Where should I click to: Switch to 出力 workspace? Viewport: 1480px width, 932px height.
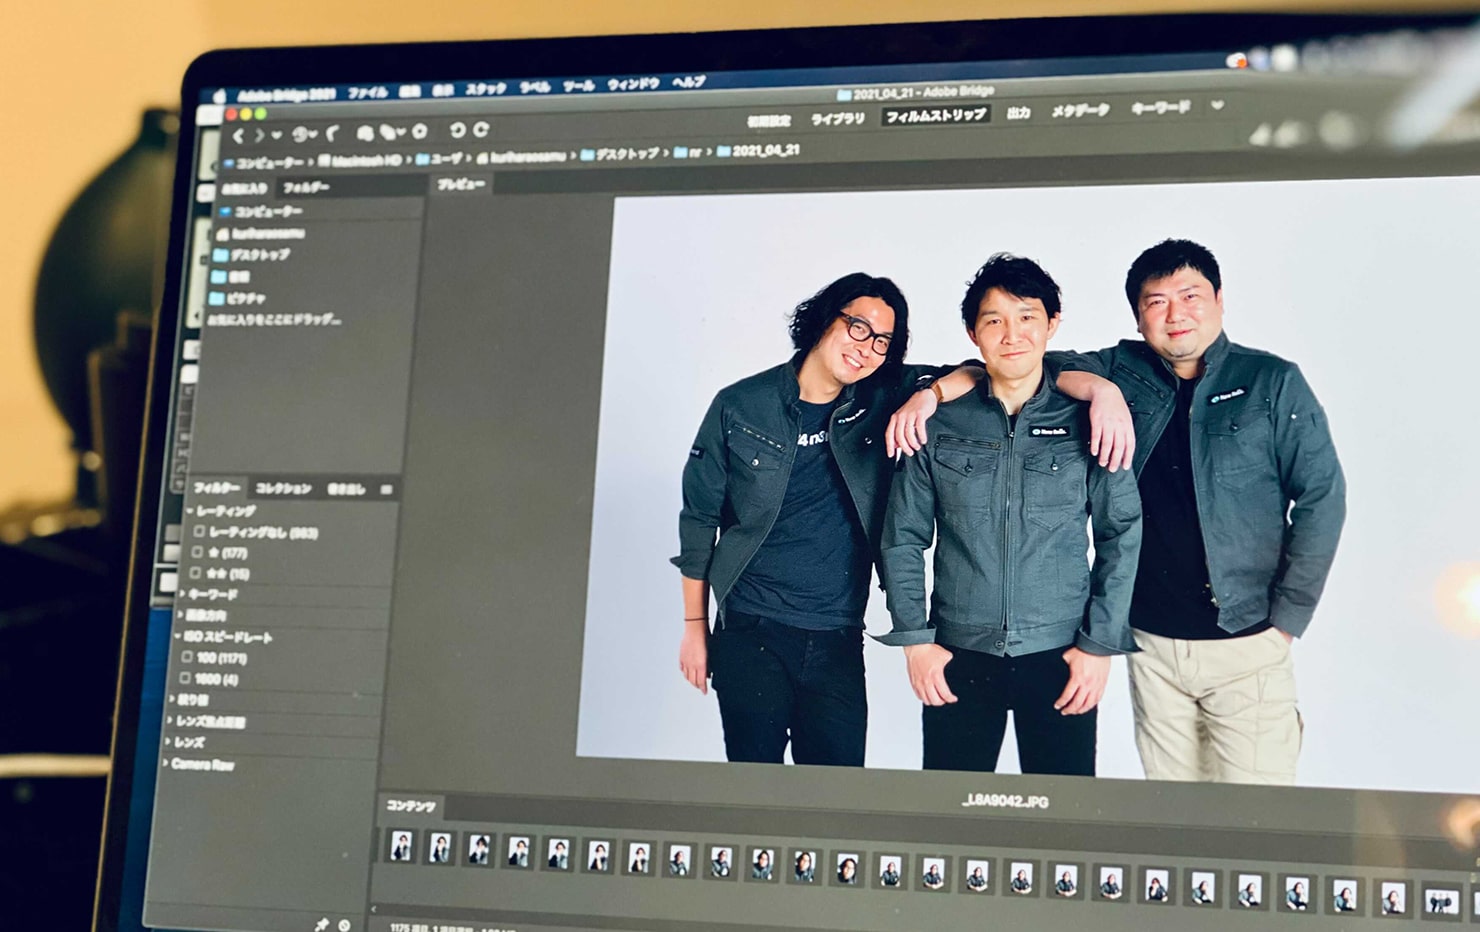click(1019, 113)
